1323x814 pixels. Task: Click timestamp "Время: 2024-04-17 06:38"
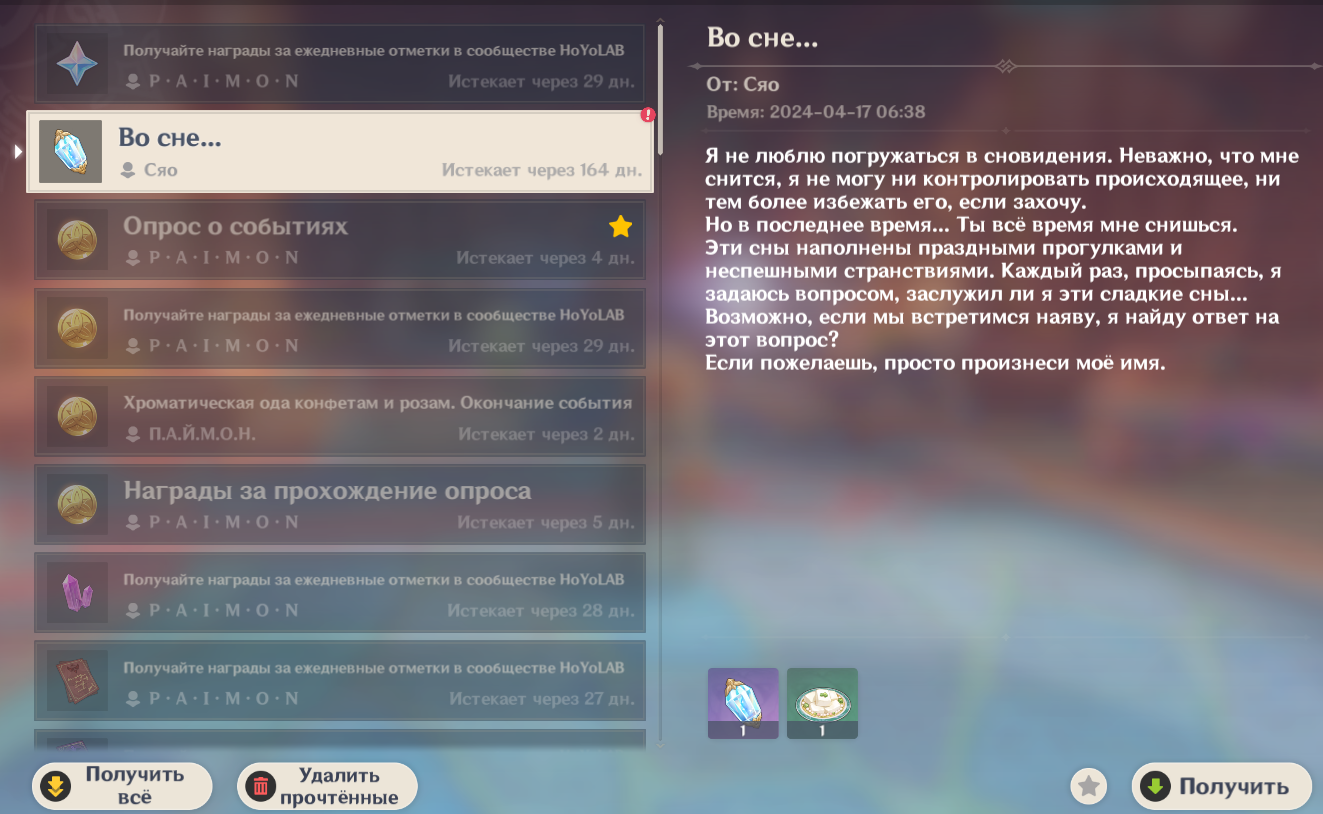(816, 112)
